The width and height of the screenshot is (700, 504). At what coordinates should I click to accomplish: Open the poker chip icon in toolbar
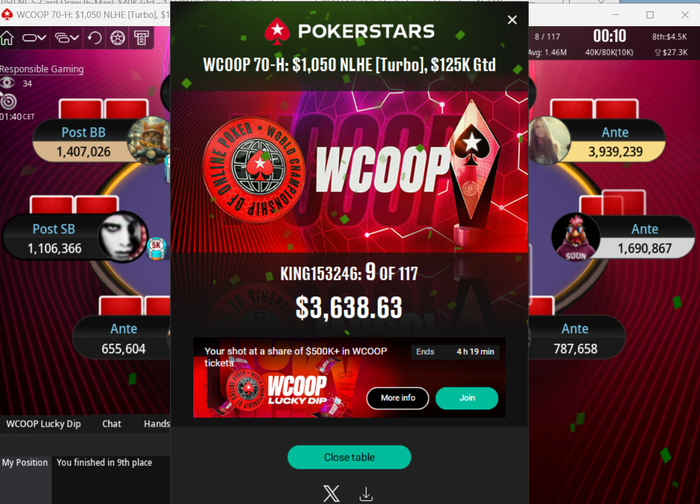(117, 38)
